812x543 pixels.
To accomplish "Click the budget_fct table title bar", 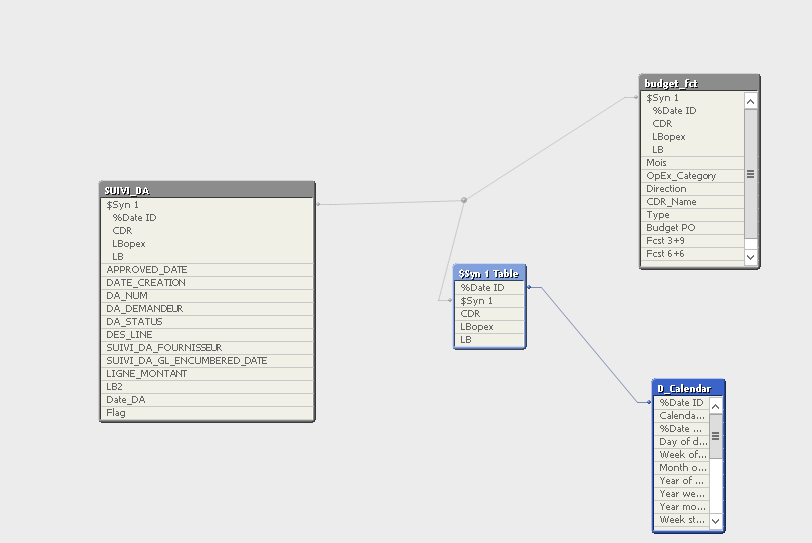I will tap(699, 83).
